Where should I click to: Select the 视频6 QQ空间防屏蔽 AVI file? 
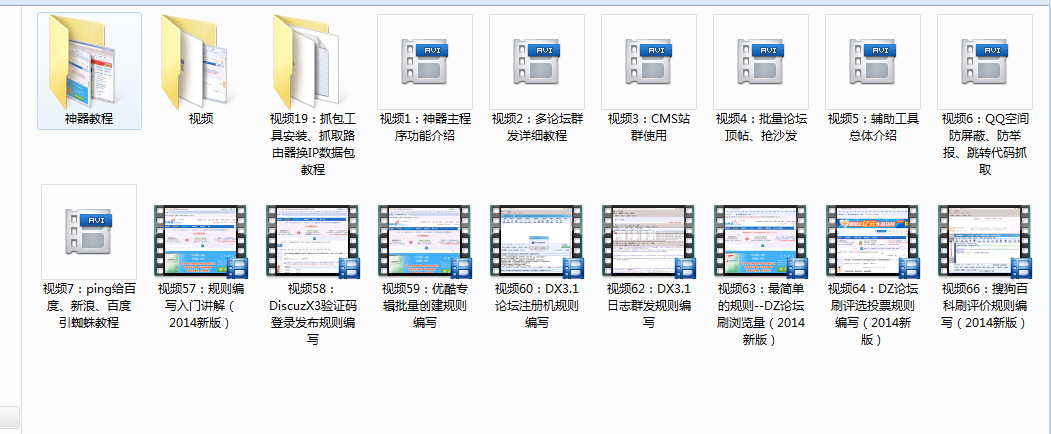(984, 62)
